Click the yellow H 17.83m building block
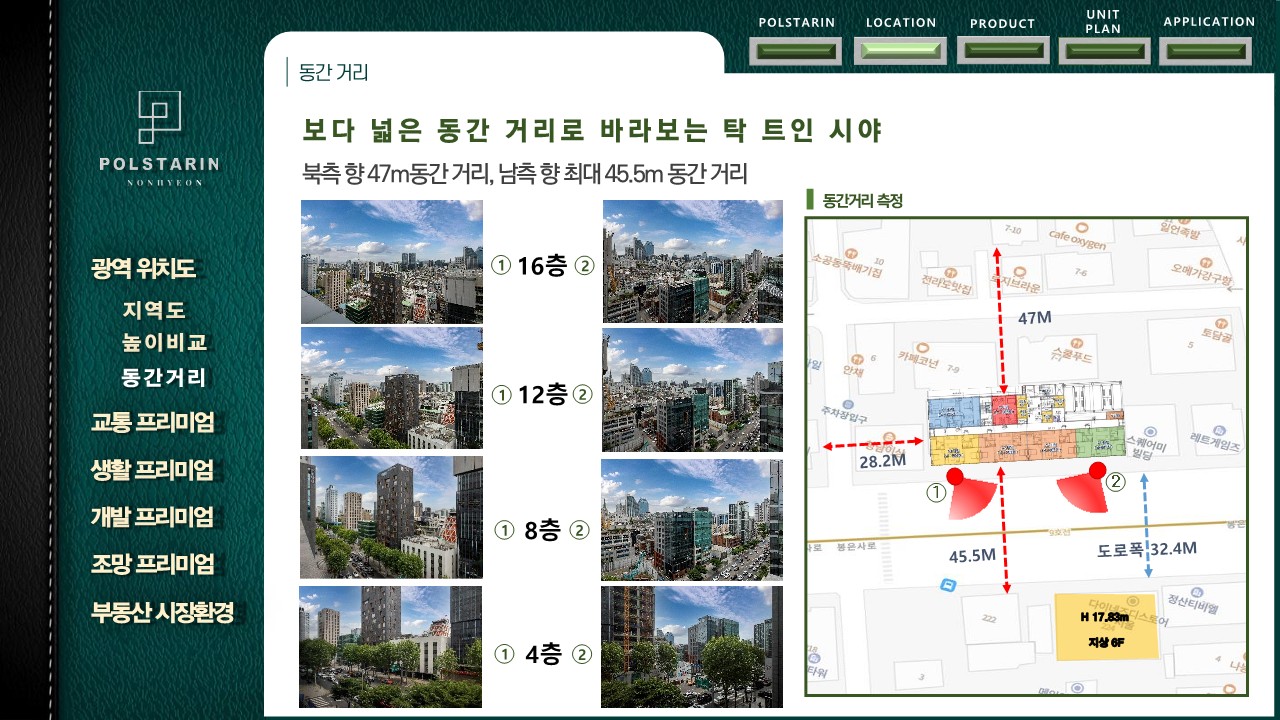This screenshot has height=720, width=1280. tap(1106, 627)
